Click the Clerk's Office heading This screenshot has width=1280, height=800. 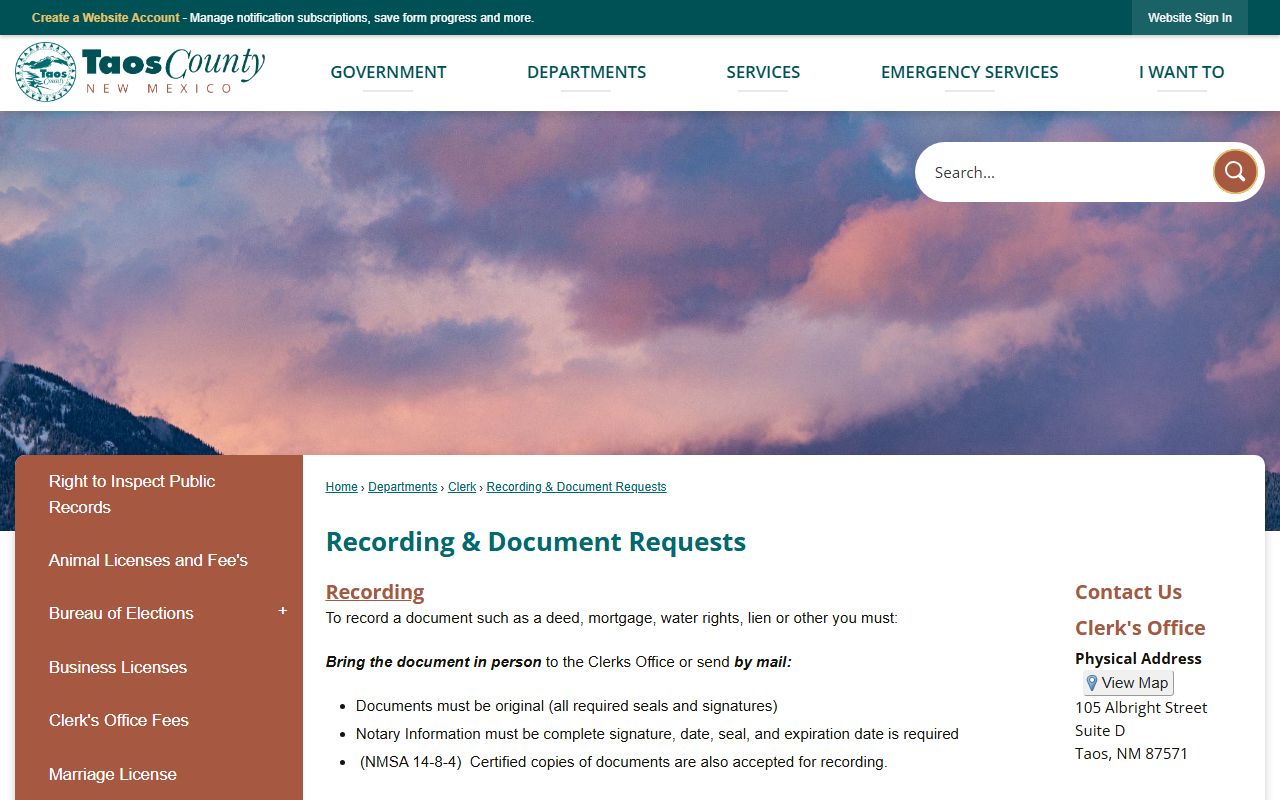[1140, 628]
